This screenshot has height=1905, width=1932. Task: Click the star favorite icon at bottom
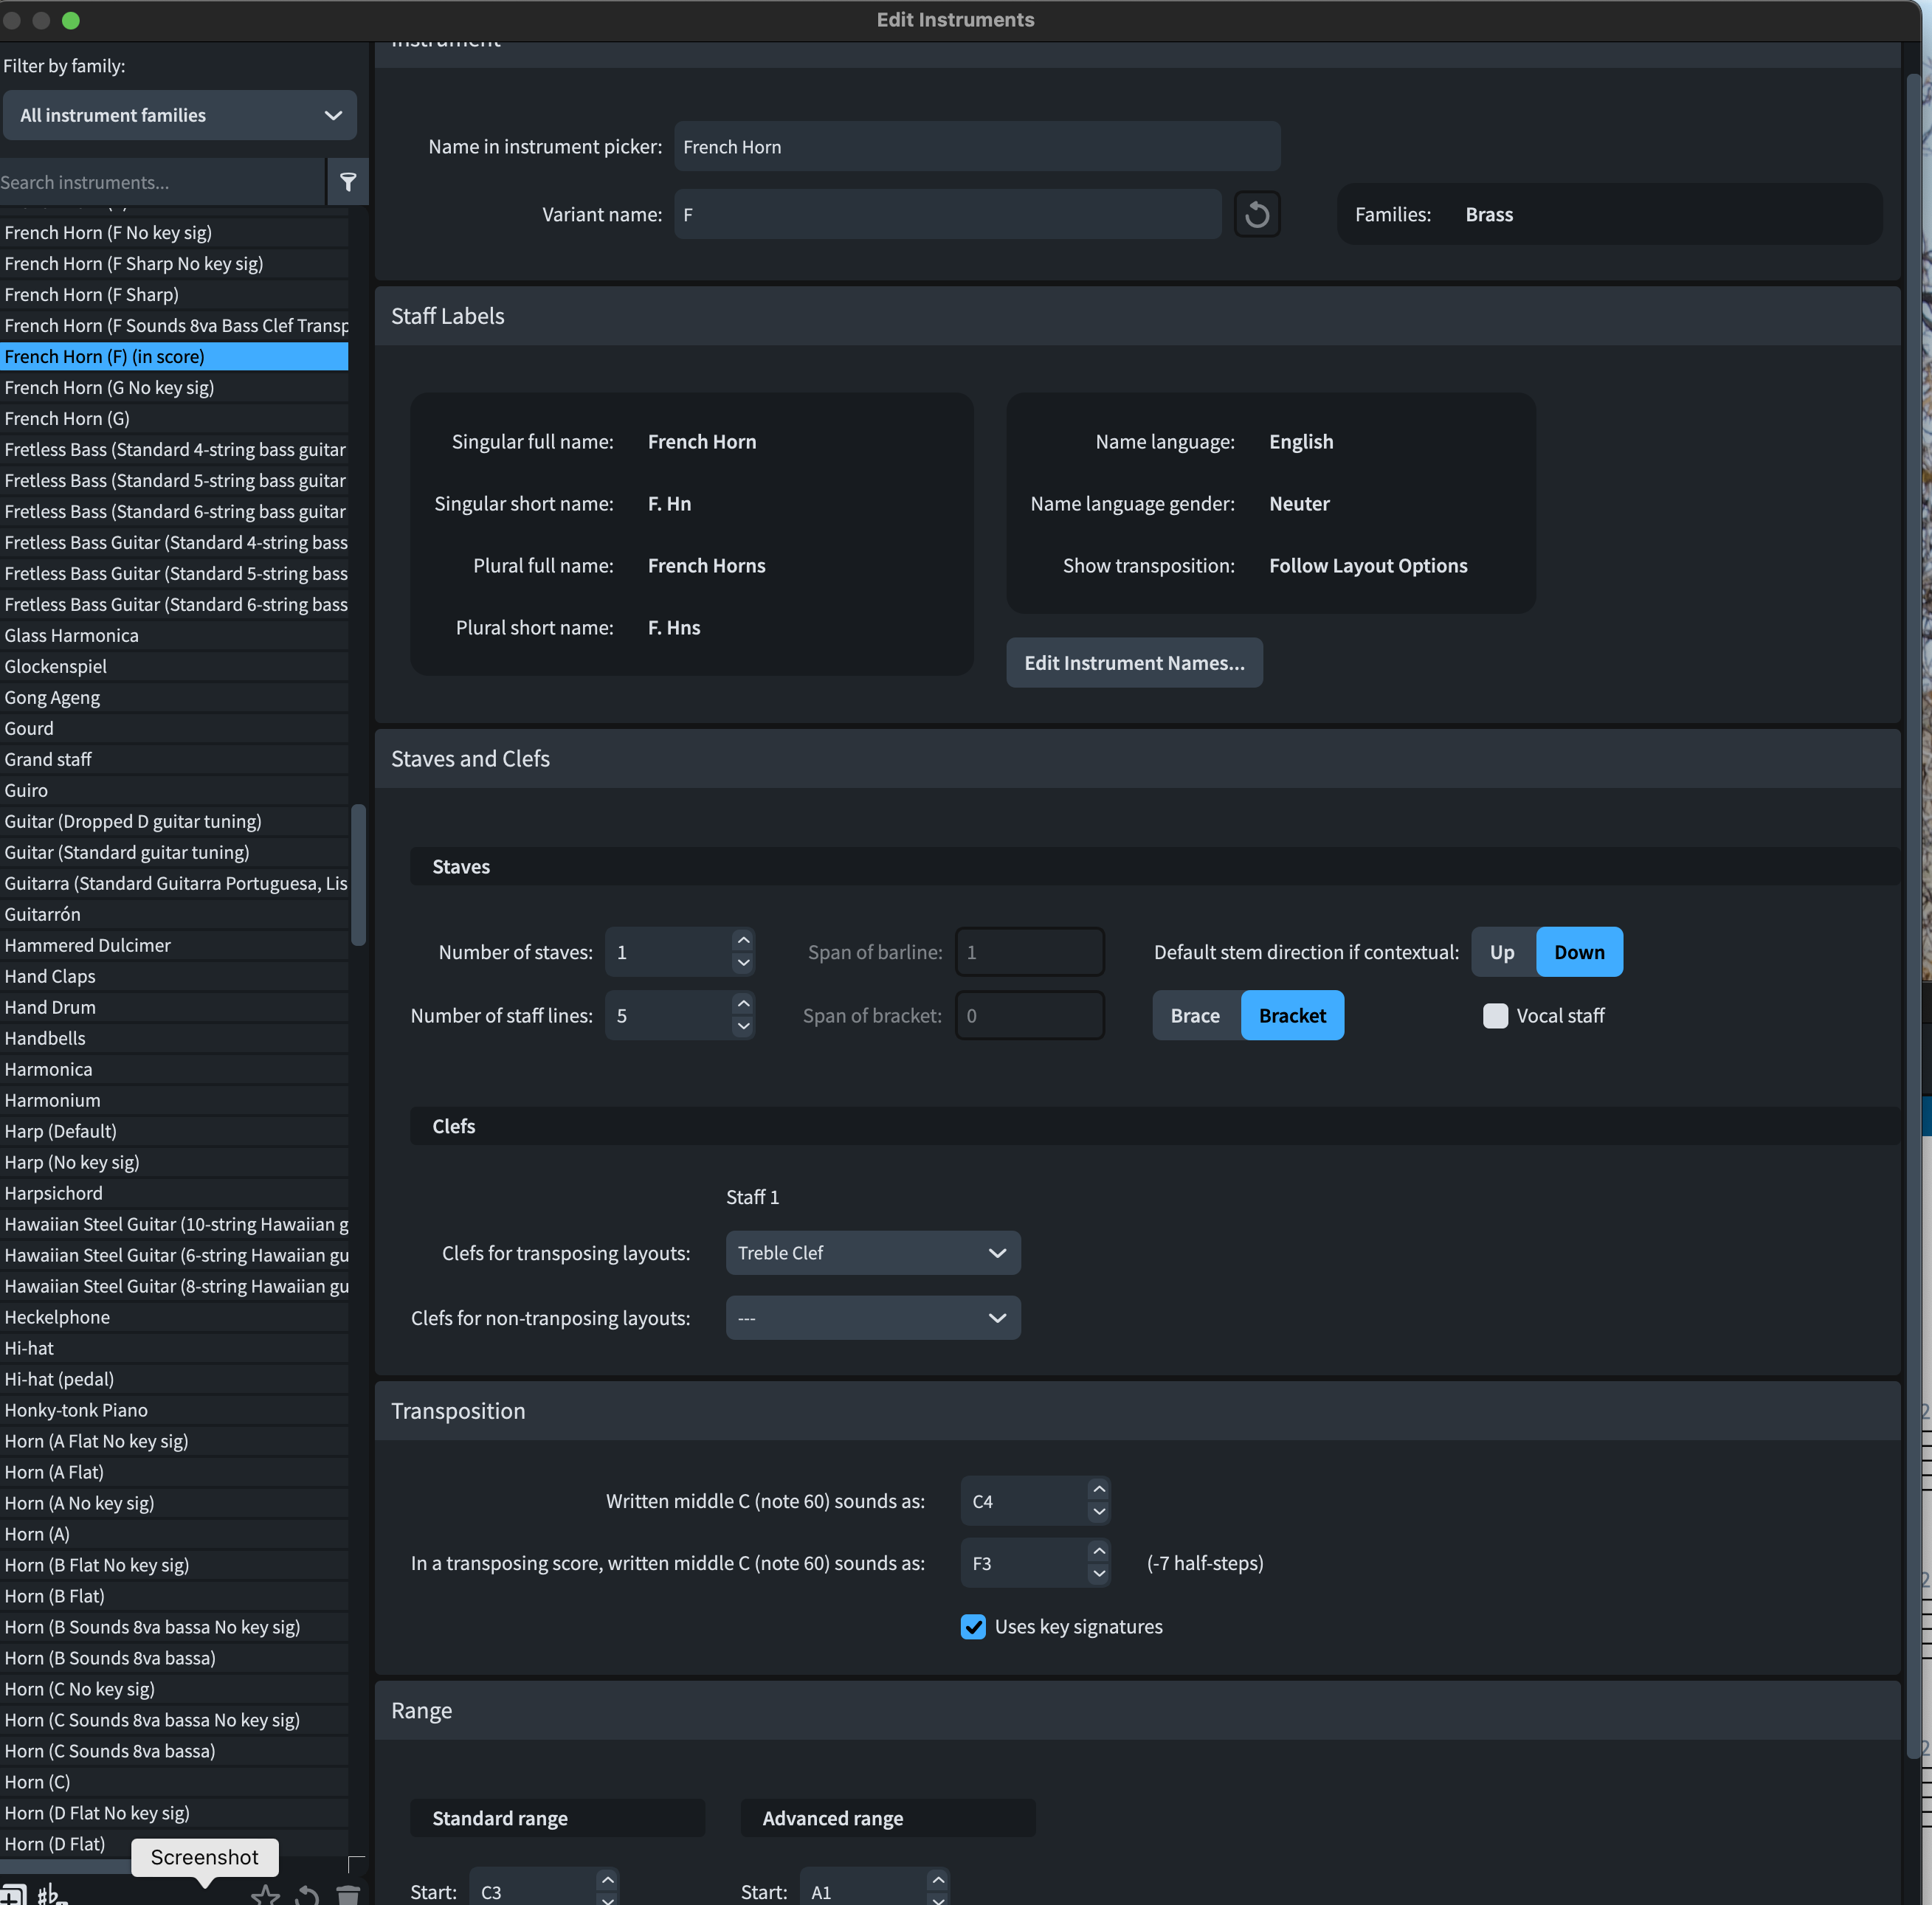(x=265, y=1894)
